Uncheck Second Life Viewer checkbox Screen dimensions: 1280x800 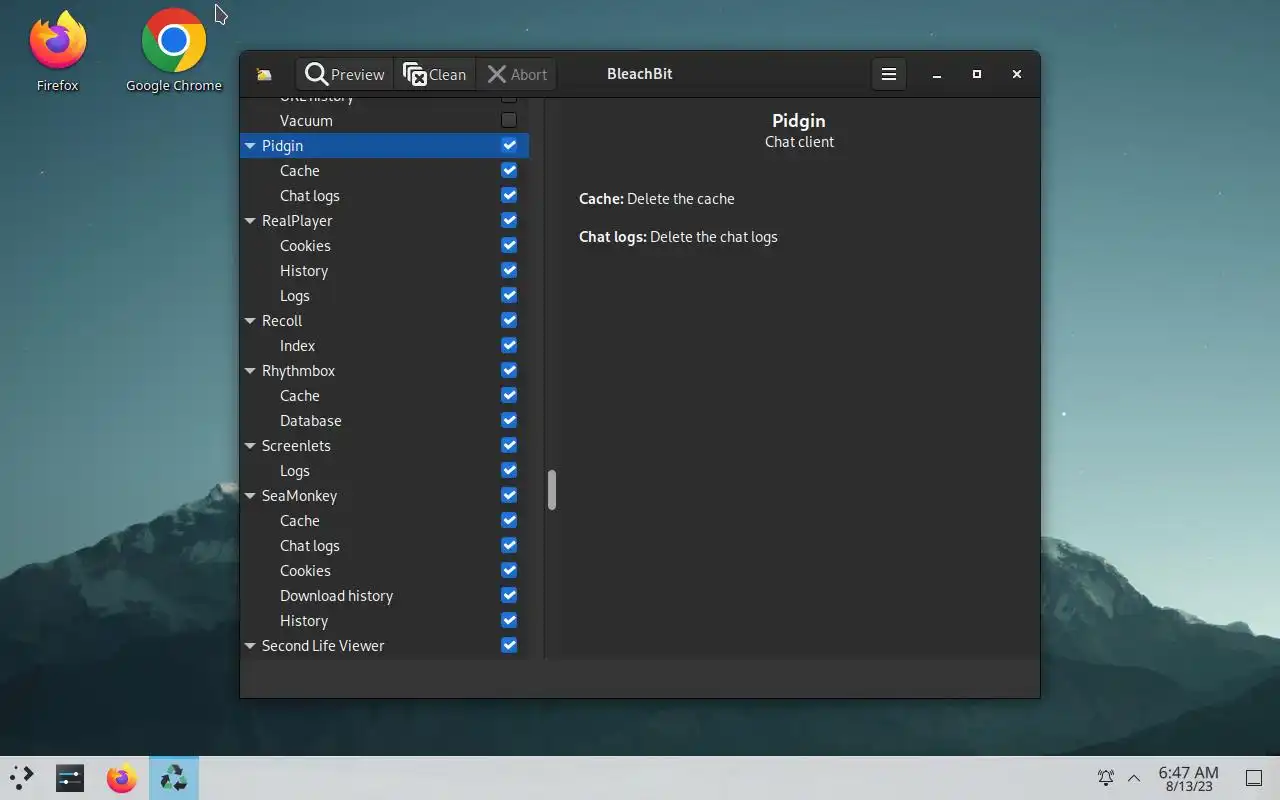click(x=509, y=645)
